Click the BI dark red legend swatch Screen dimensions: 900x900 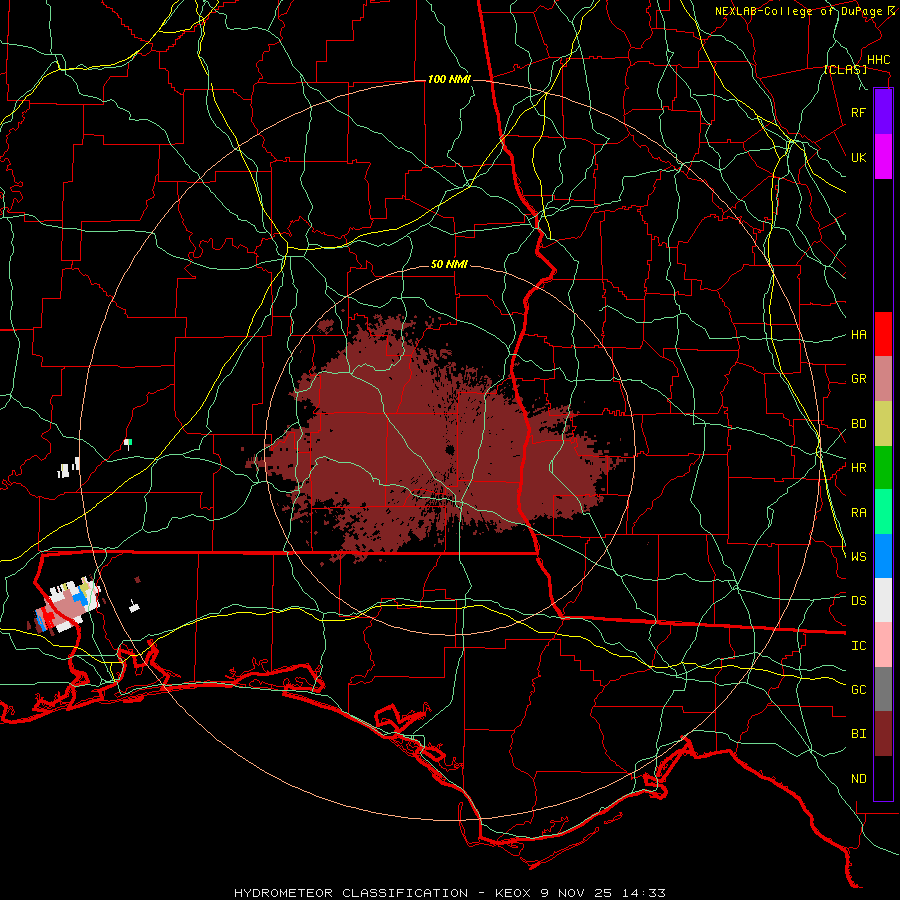[883, 734]
